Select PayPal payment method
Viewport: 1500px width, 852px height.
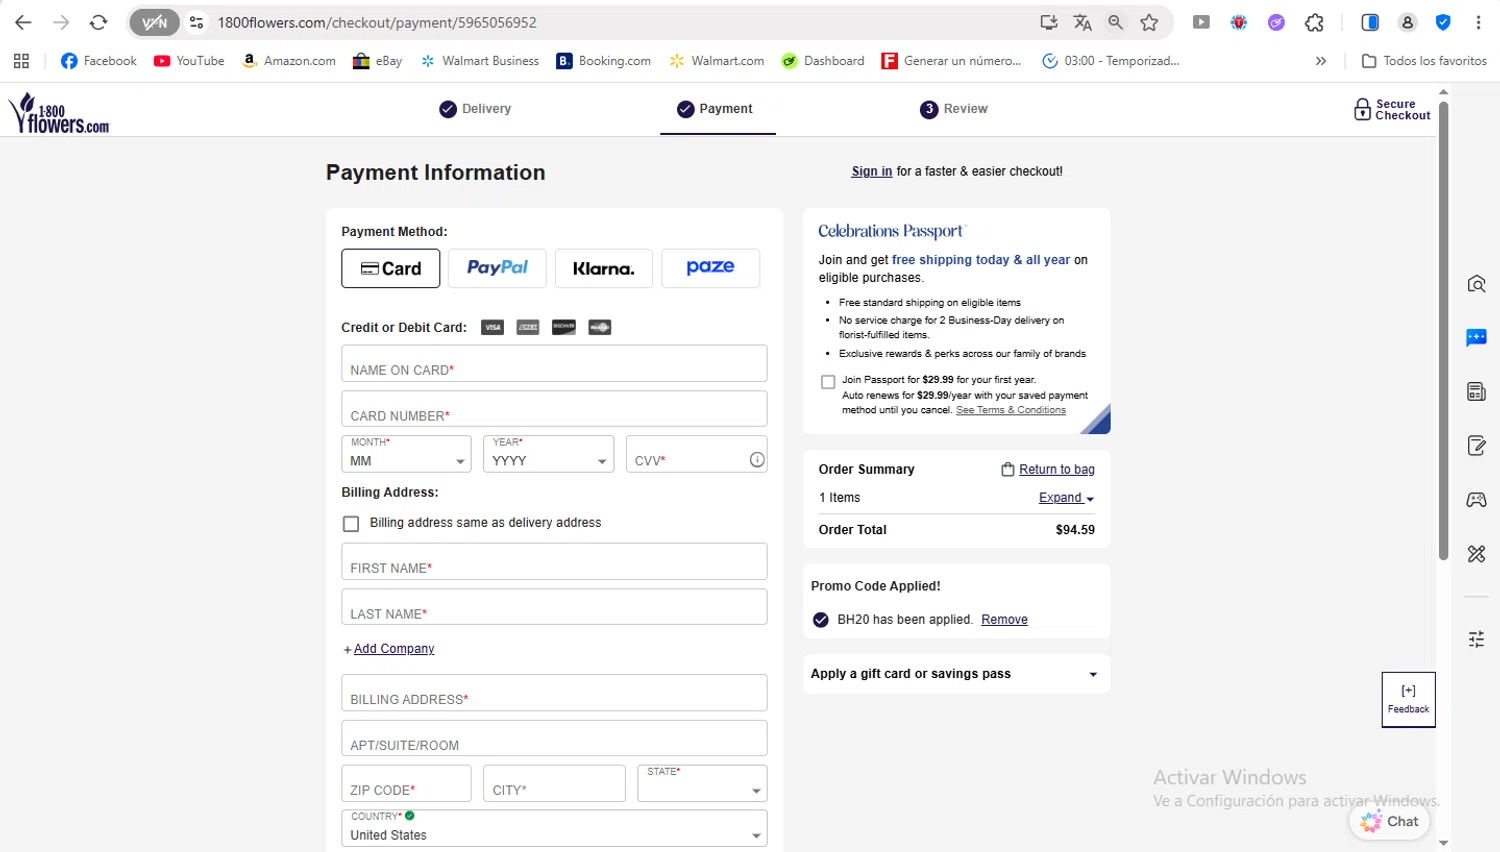coord(497,268)
